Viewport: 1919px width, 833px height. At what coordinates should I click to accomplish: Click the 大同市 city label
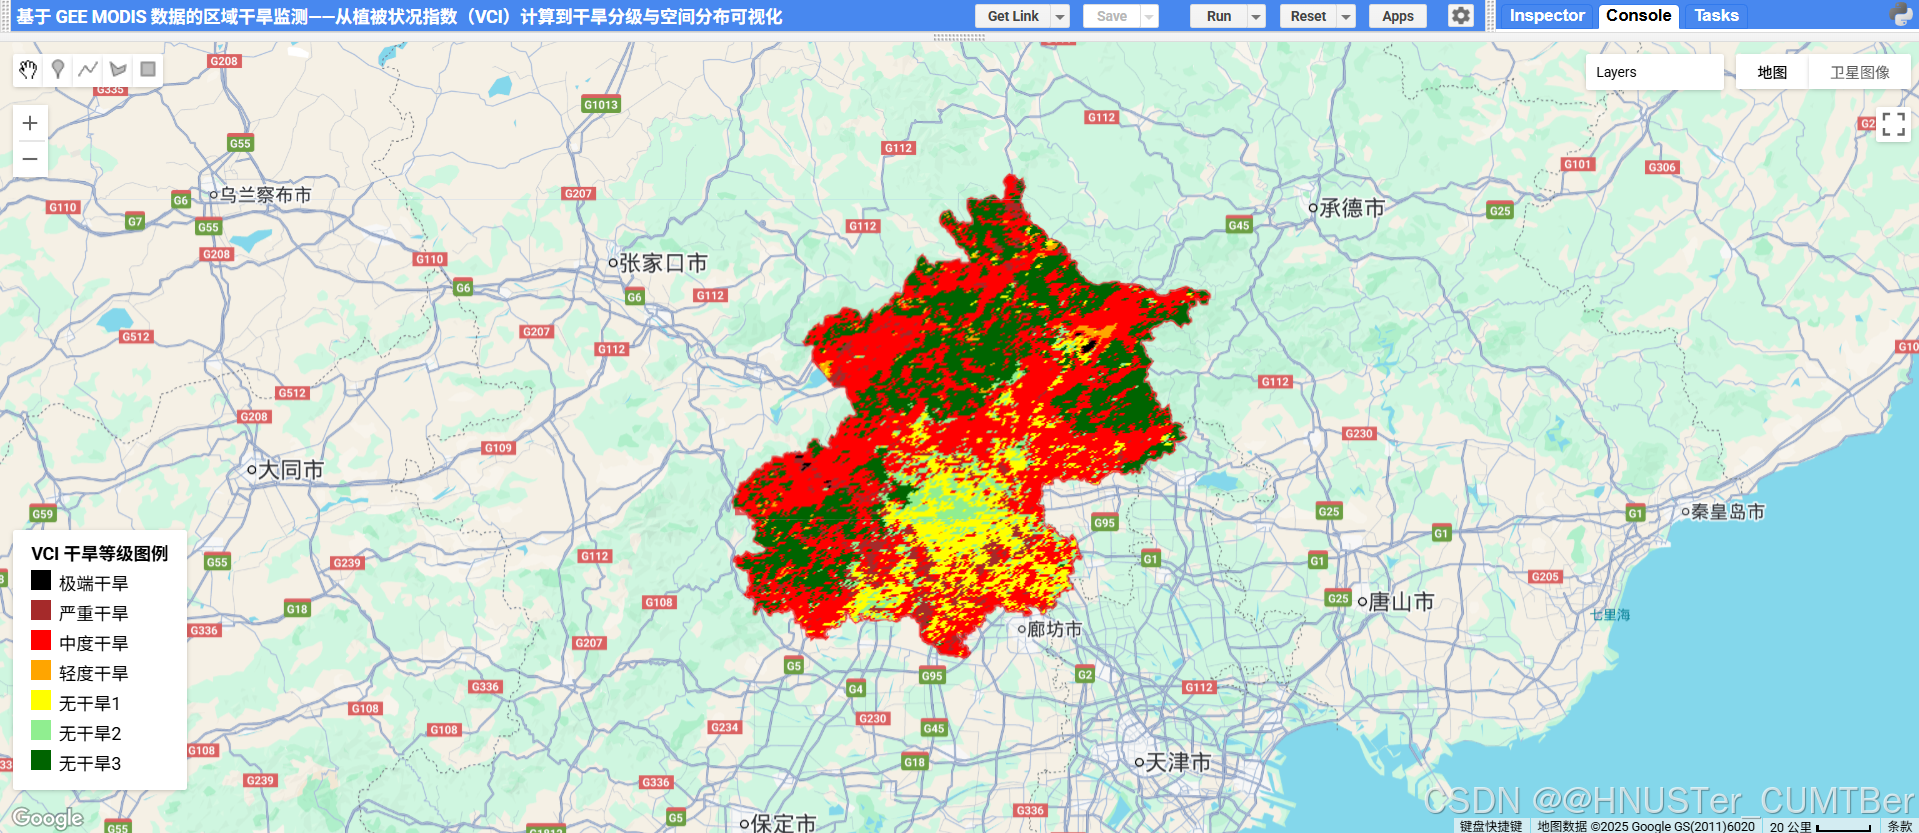290,470
